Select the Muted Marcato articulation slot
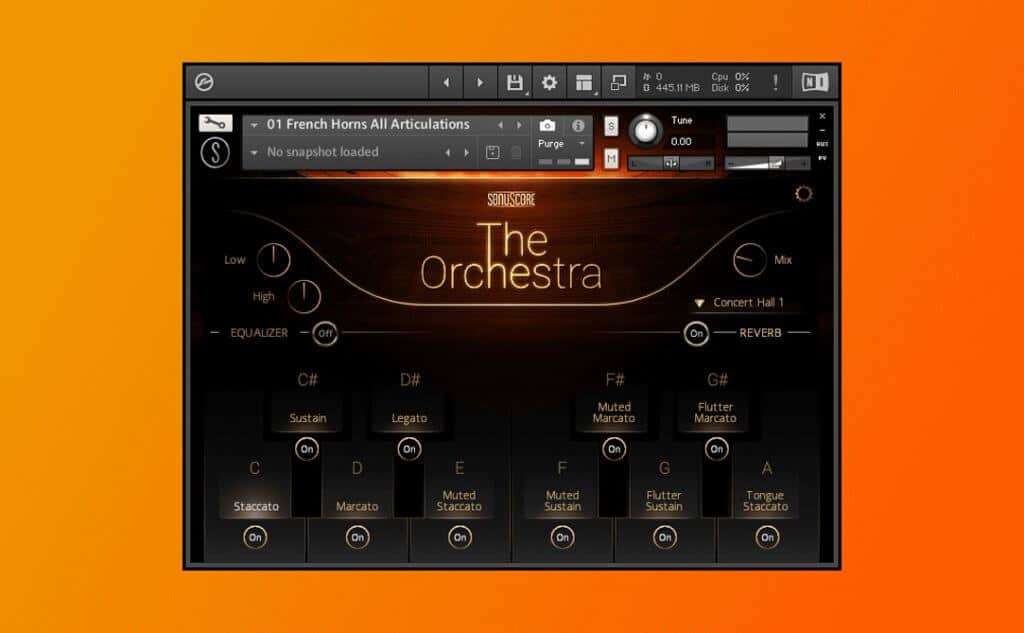This screenshot has width=1024, height=633. tap(614, 412)
